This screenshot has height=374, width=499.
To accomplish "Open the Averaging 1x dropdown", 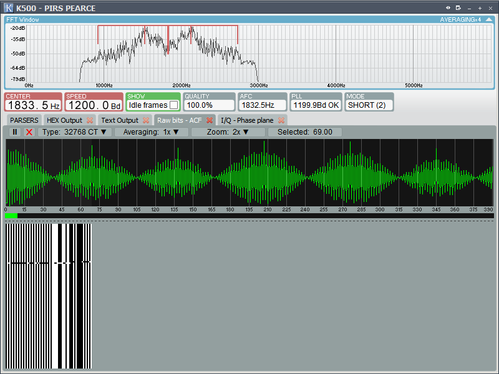I will click(x=151, y=132).
